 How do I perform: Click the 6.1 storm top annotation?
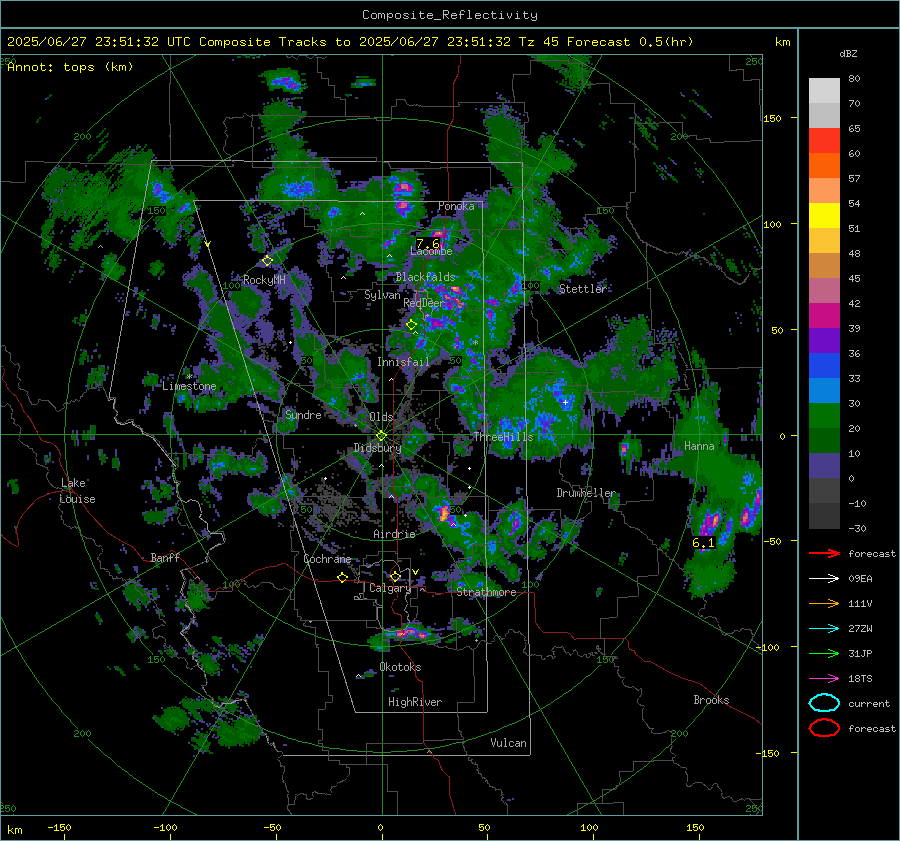tap(703, 542)
